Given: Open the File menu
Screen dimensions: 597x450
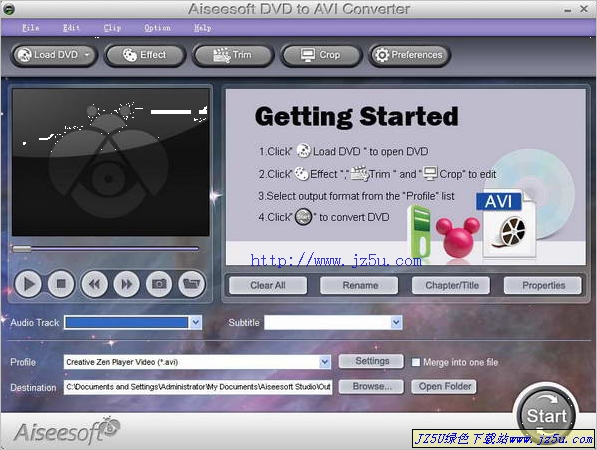Looking at the screenshot, I should pyautogui.click(x=30, y=28).
